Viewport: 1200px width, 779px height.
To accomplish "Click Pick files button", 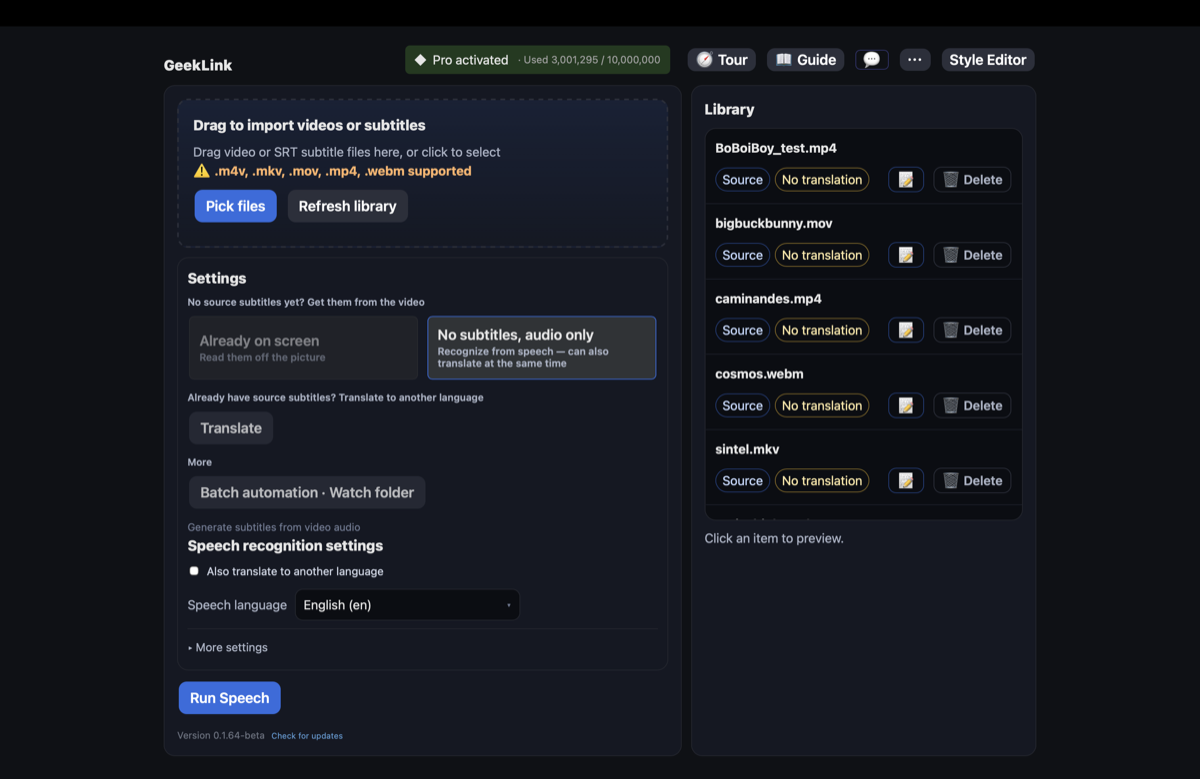I will coord(235,206).
